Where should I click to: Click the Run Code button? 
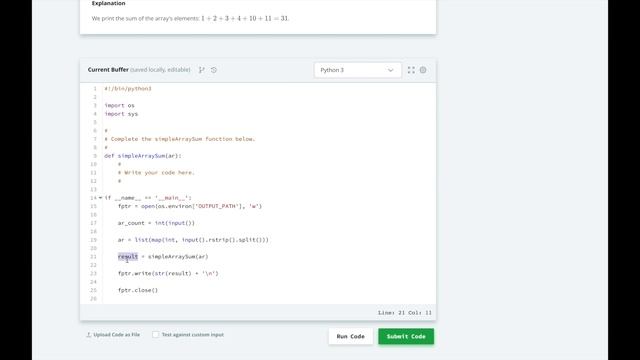pos(351,336)
